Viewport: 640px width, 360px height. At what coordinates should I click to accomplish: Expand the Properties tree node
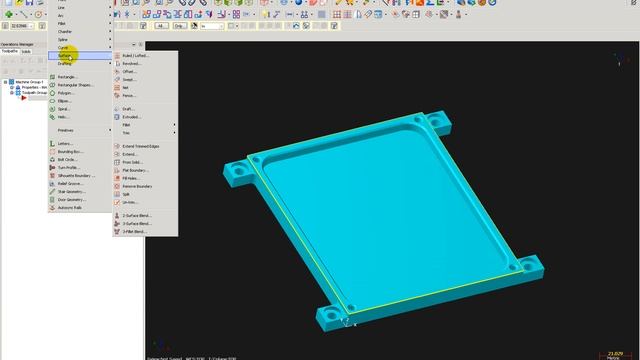coord(12,87)
